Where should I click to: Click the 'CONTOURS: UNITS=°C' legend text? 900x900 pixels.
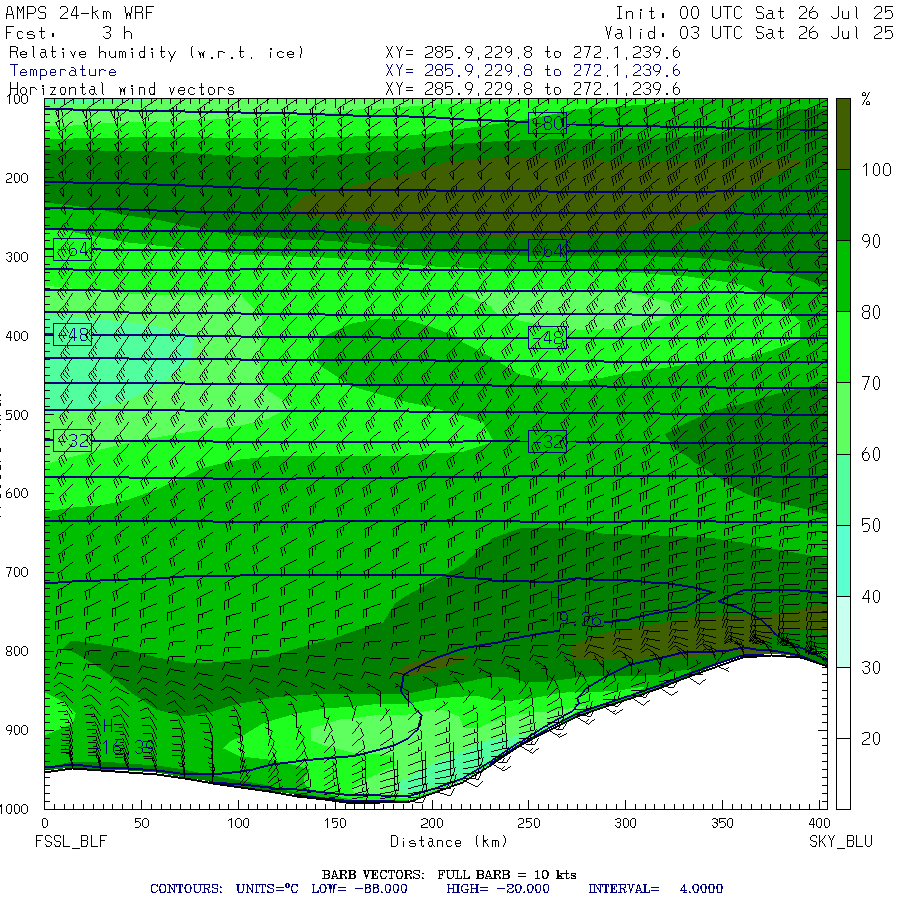[x=224, y=889]
